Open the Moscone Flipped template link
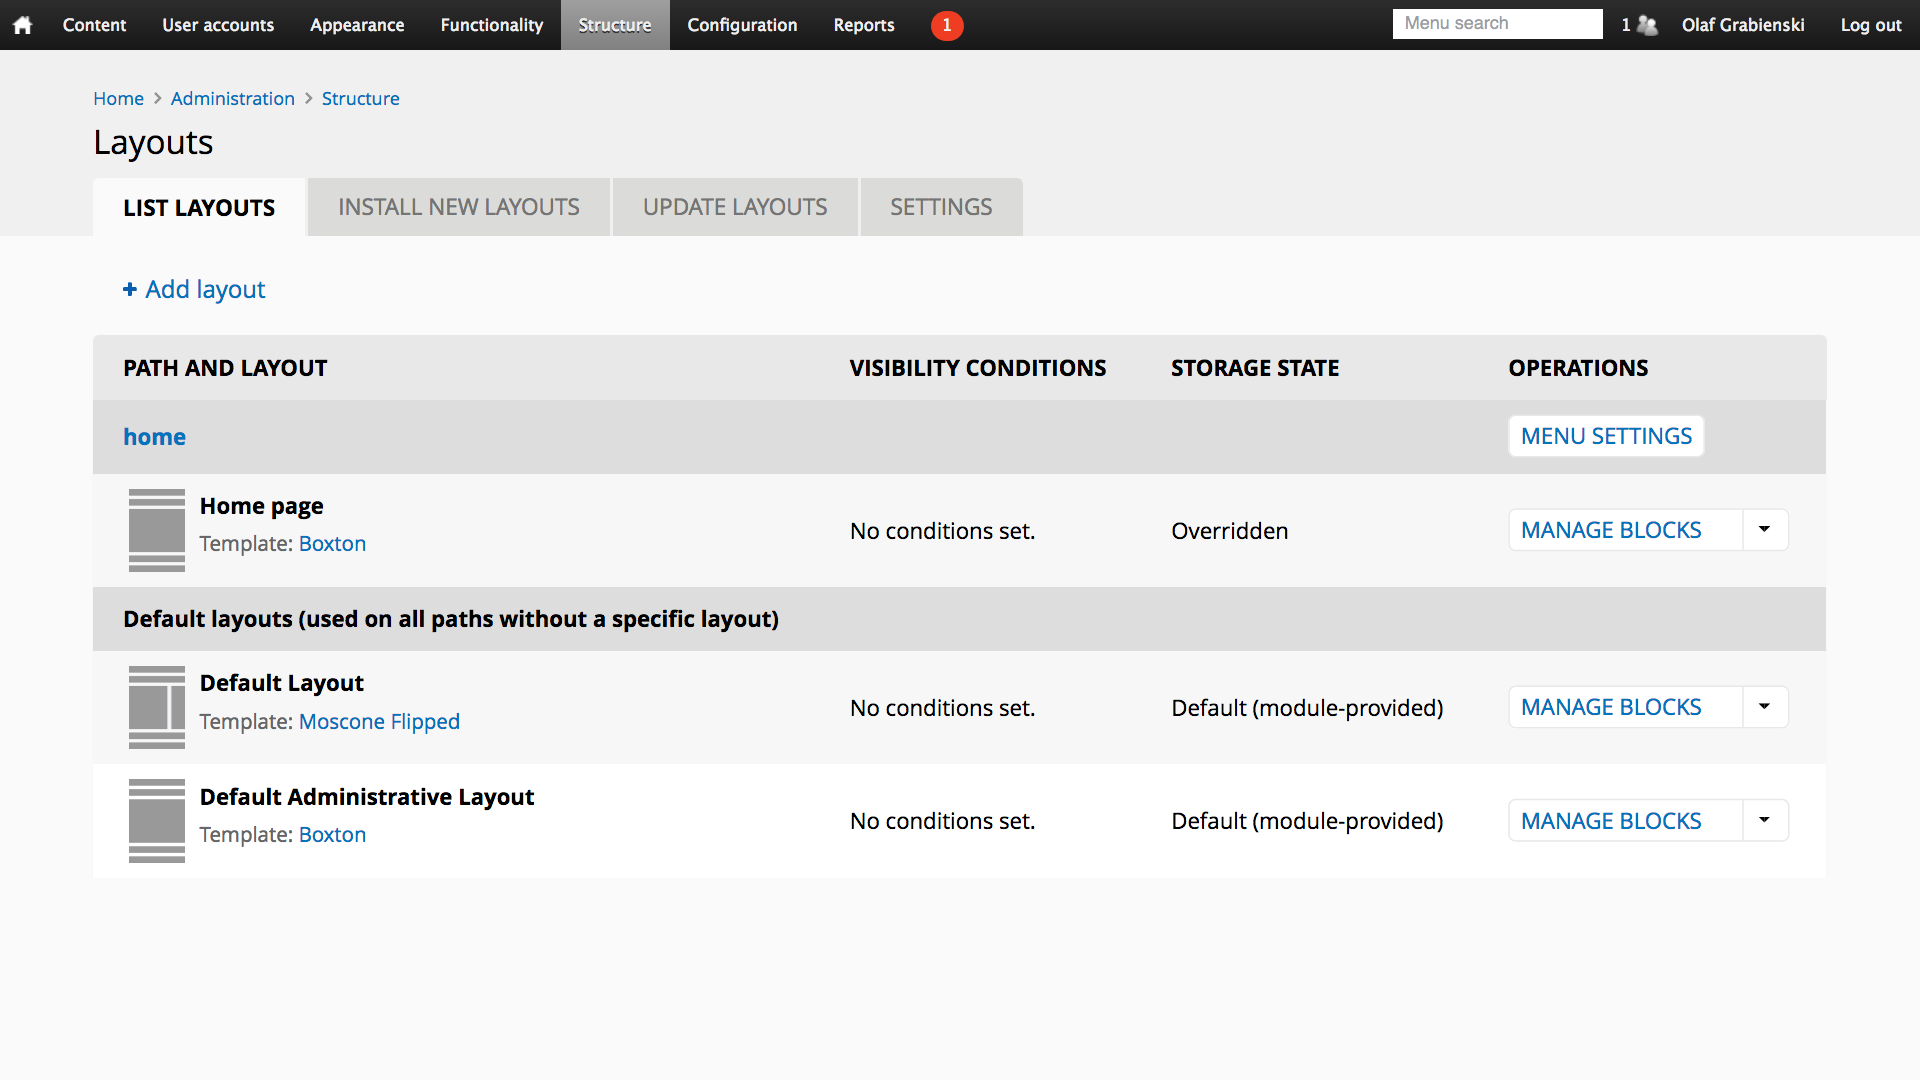This screenshot has width=1920, height=1080. point(379,721)
